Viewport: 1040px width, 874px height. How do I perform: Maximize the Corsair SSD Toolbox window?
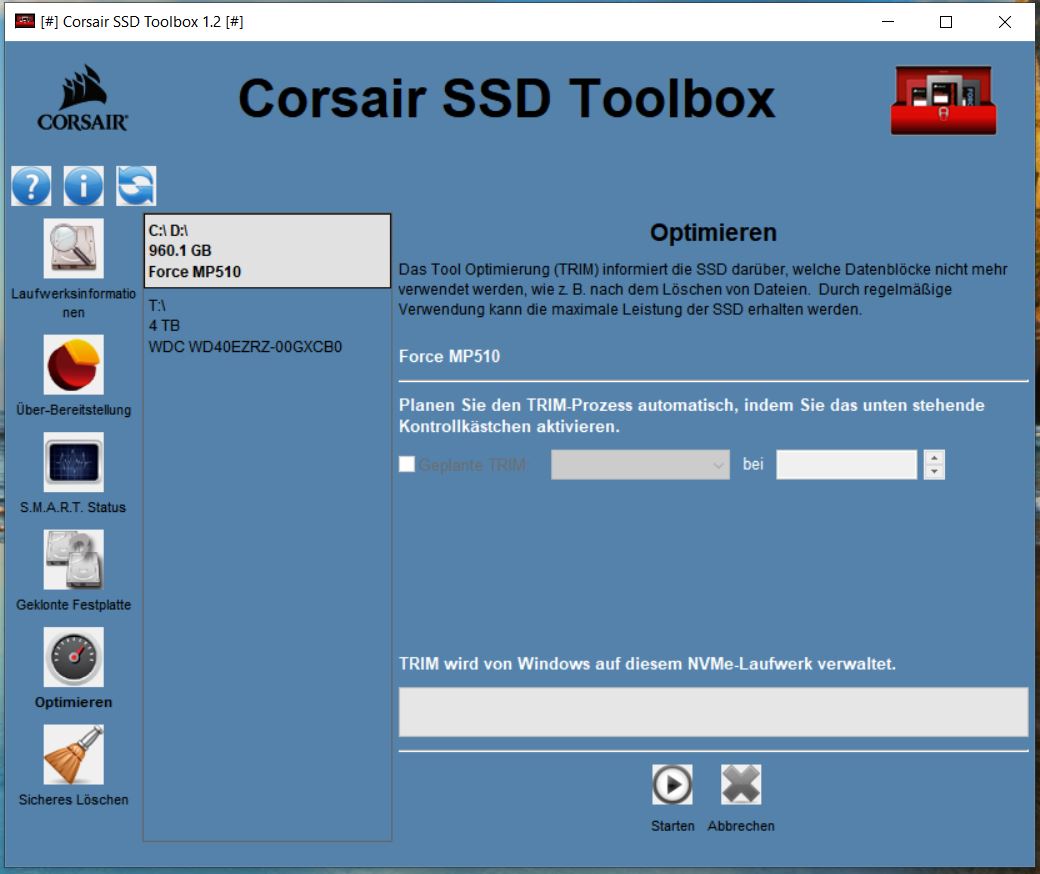tap(946, 22)
